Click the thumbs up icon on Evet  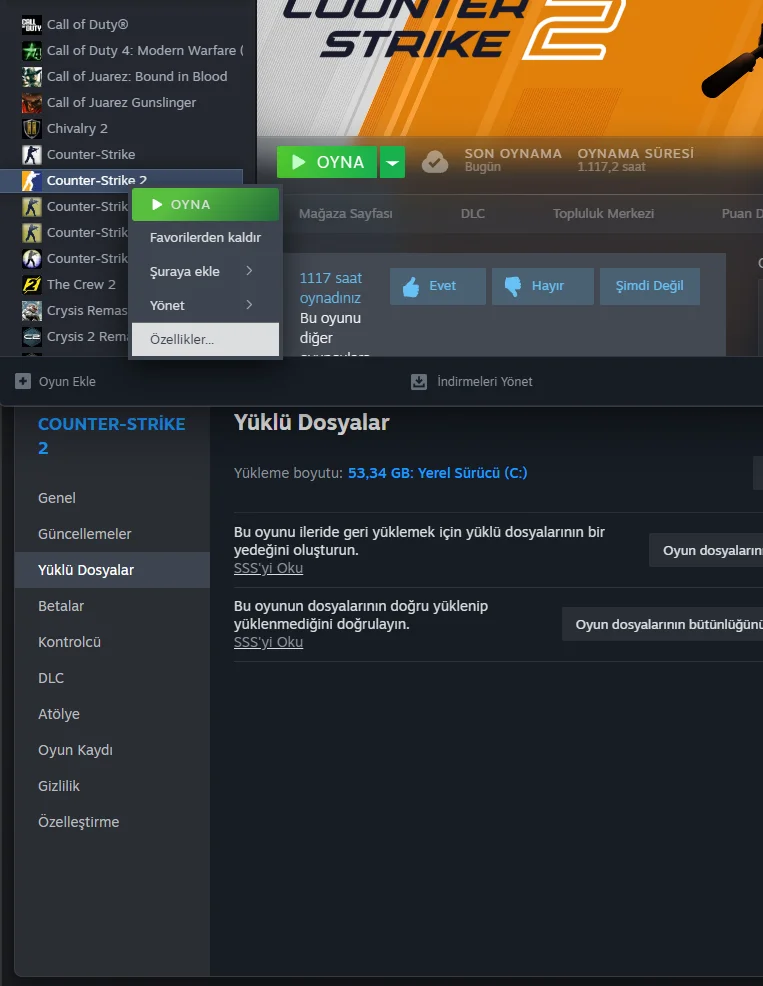point(411,287)
